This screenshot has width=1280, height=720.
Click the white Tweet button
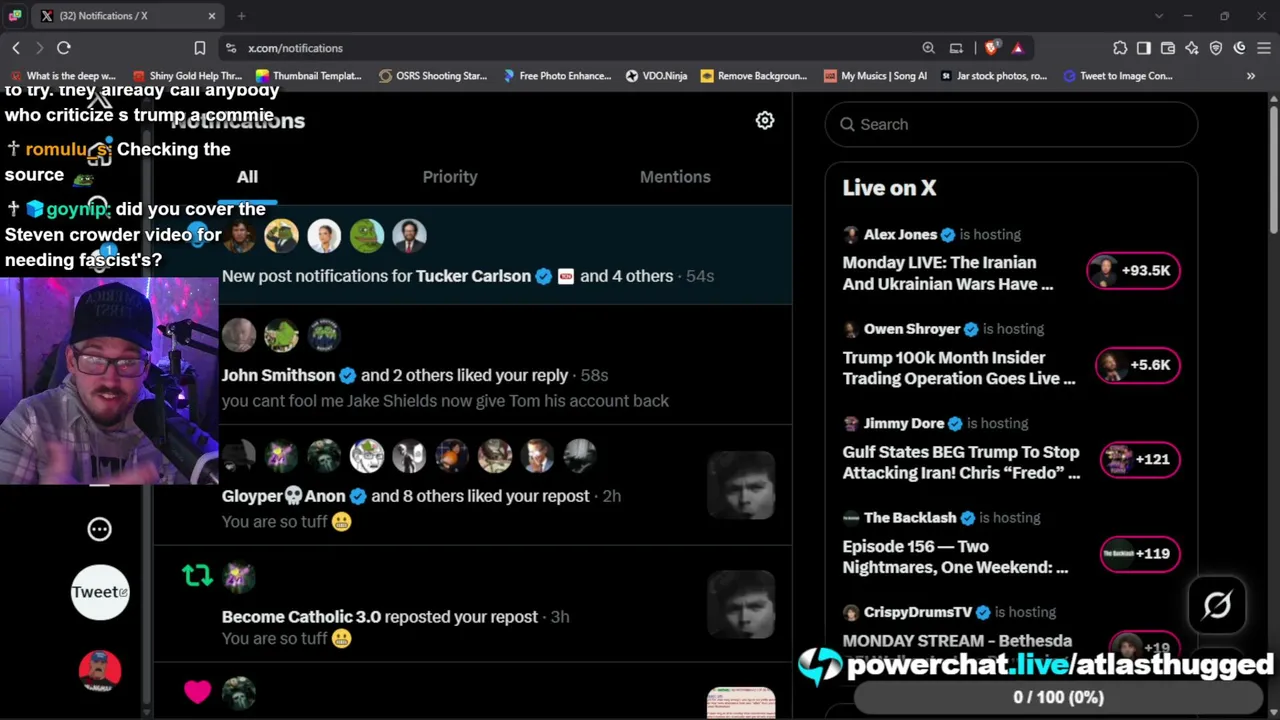click(x=99, y=592)
